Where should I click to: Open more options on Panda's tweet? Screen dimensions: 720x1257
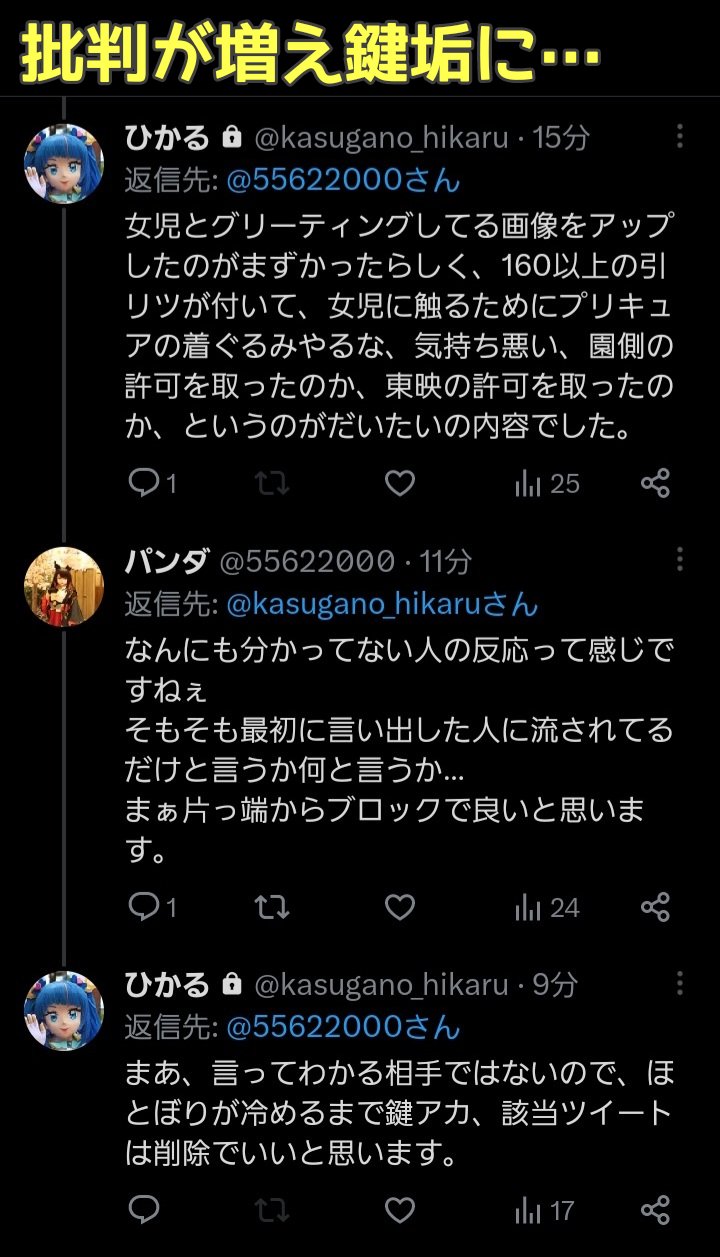tap(680, 560)
